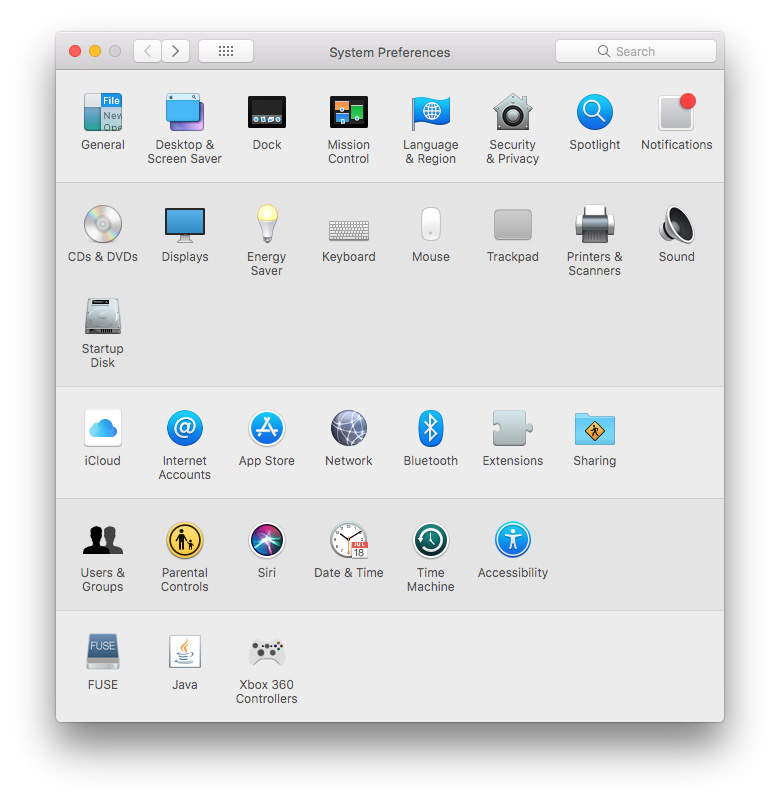780x802 pixels.
Task: Click the yellow minimize window button
Action: [95, 51]
